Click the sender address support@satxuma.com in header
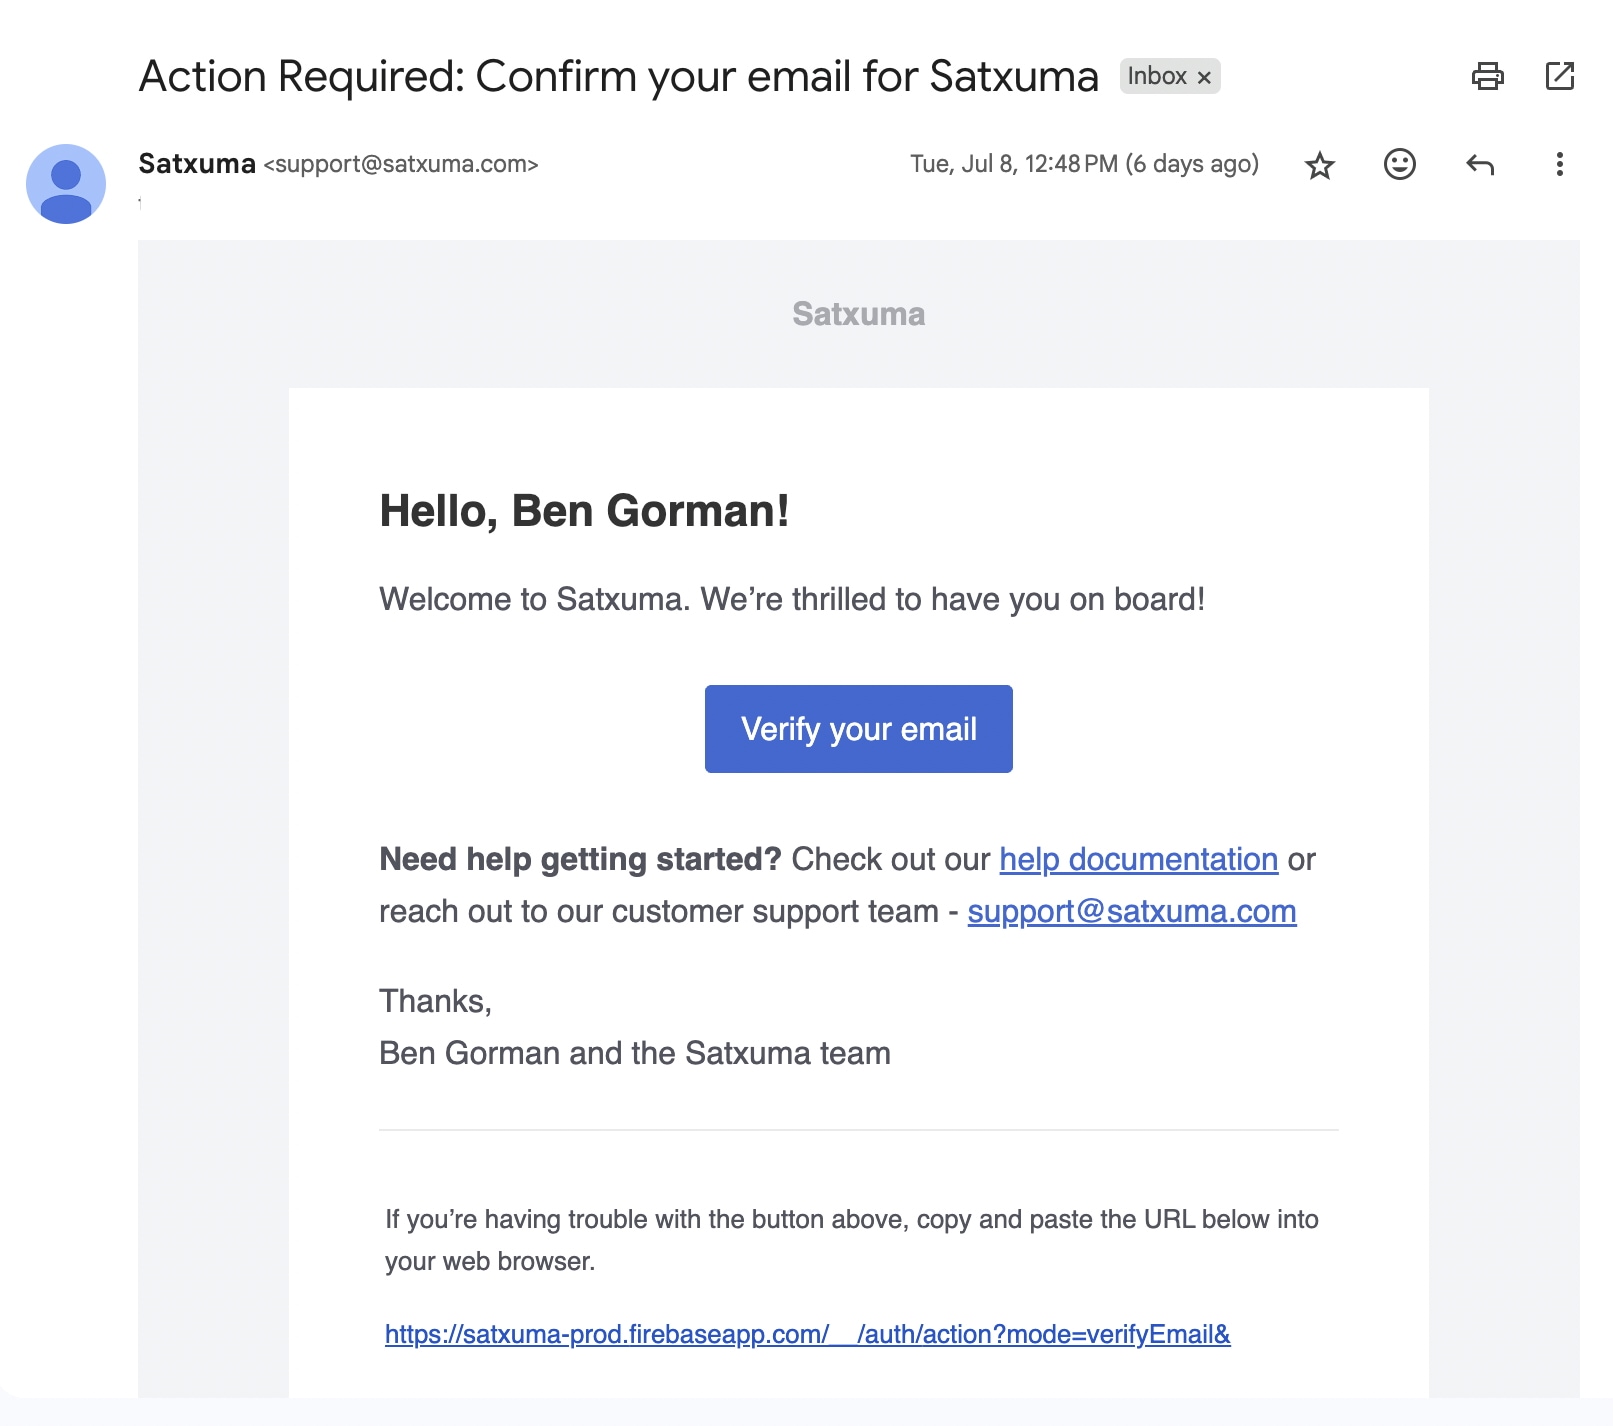 coord(401,164)
